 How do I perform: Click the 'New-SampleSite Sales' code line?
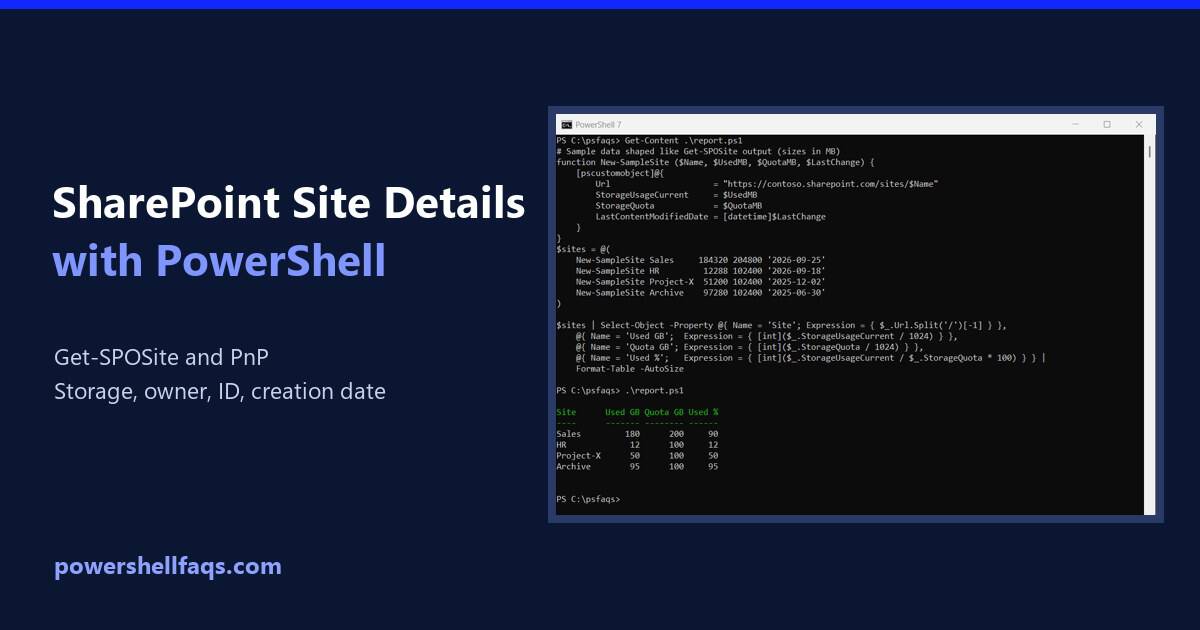(700, 259)
